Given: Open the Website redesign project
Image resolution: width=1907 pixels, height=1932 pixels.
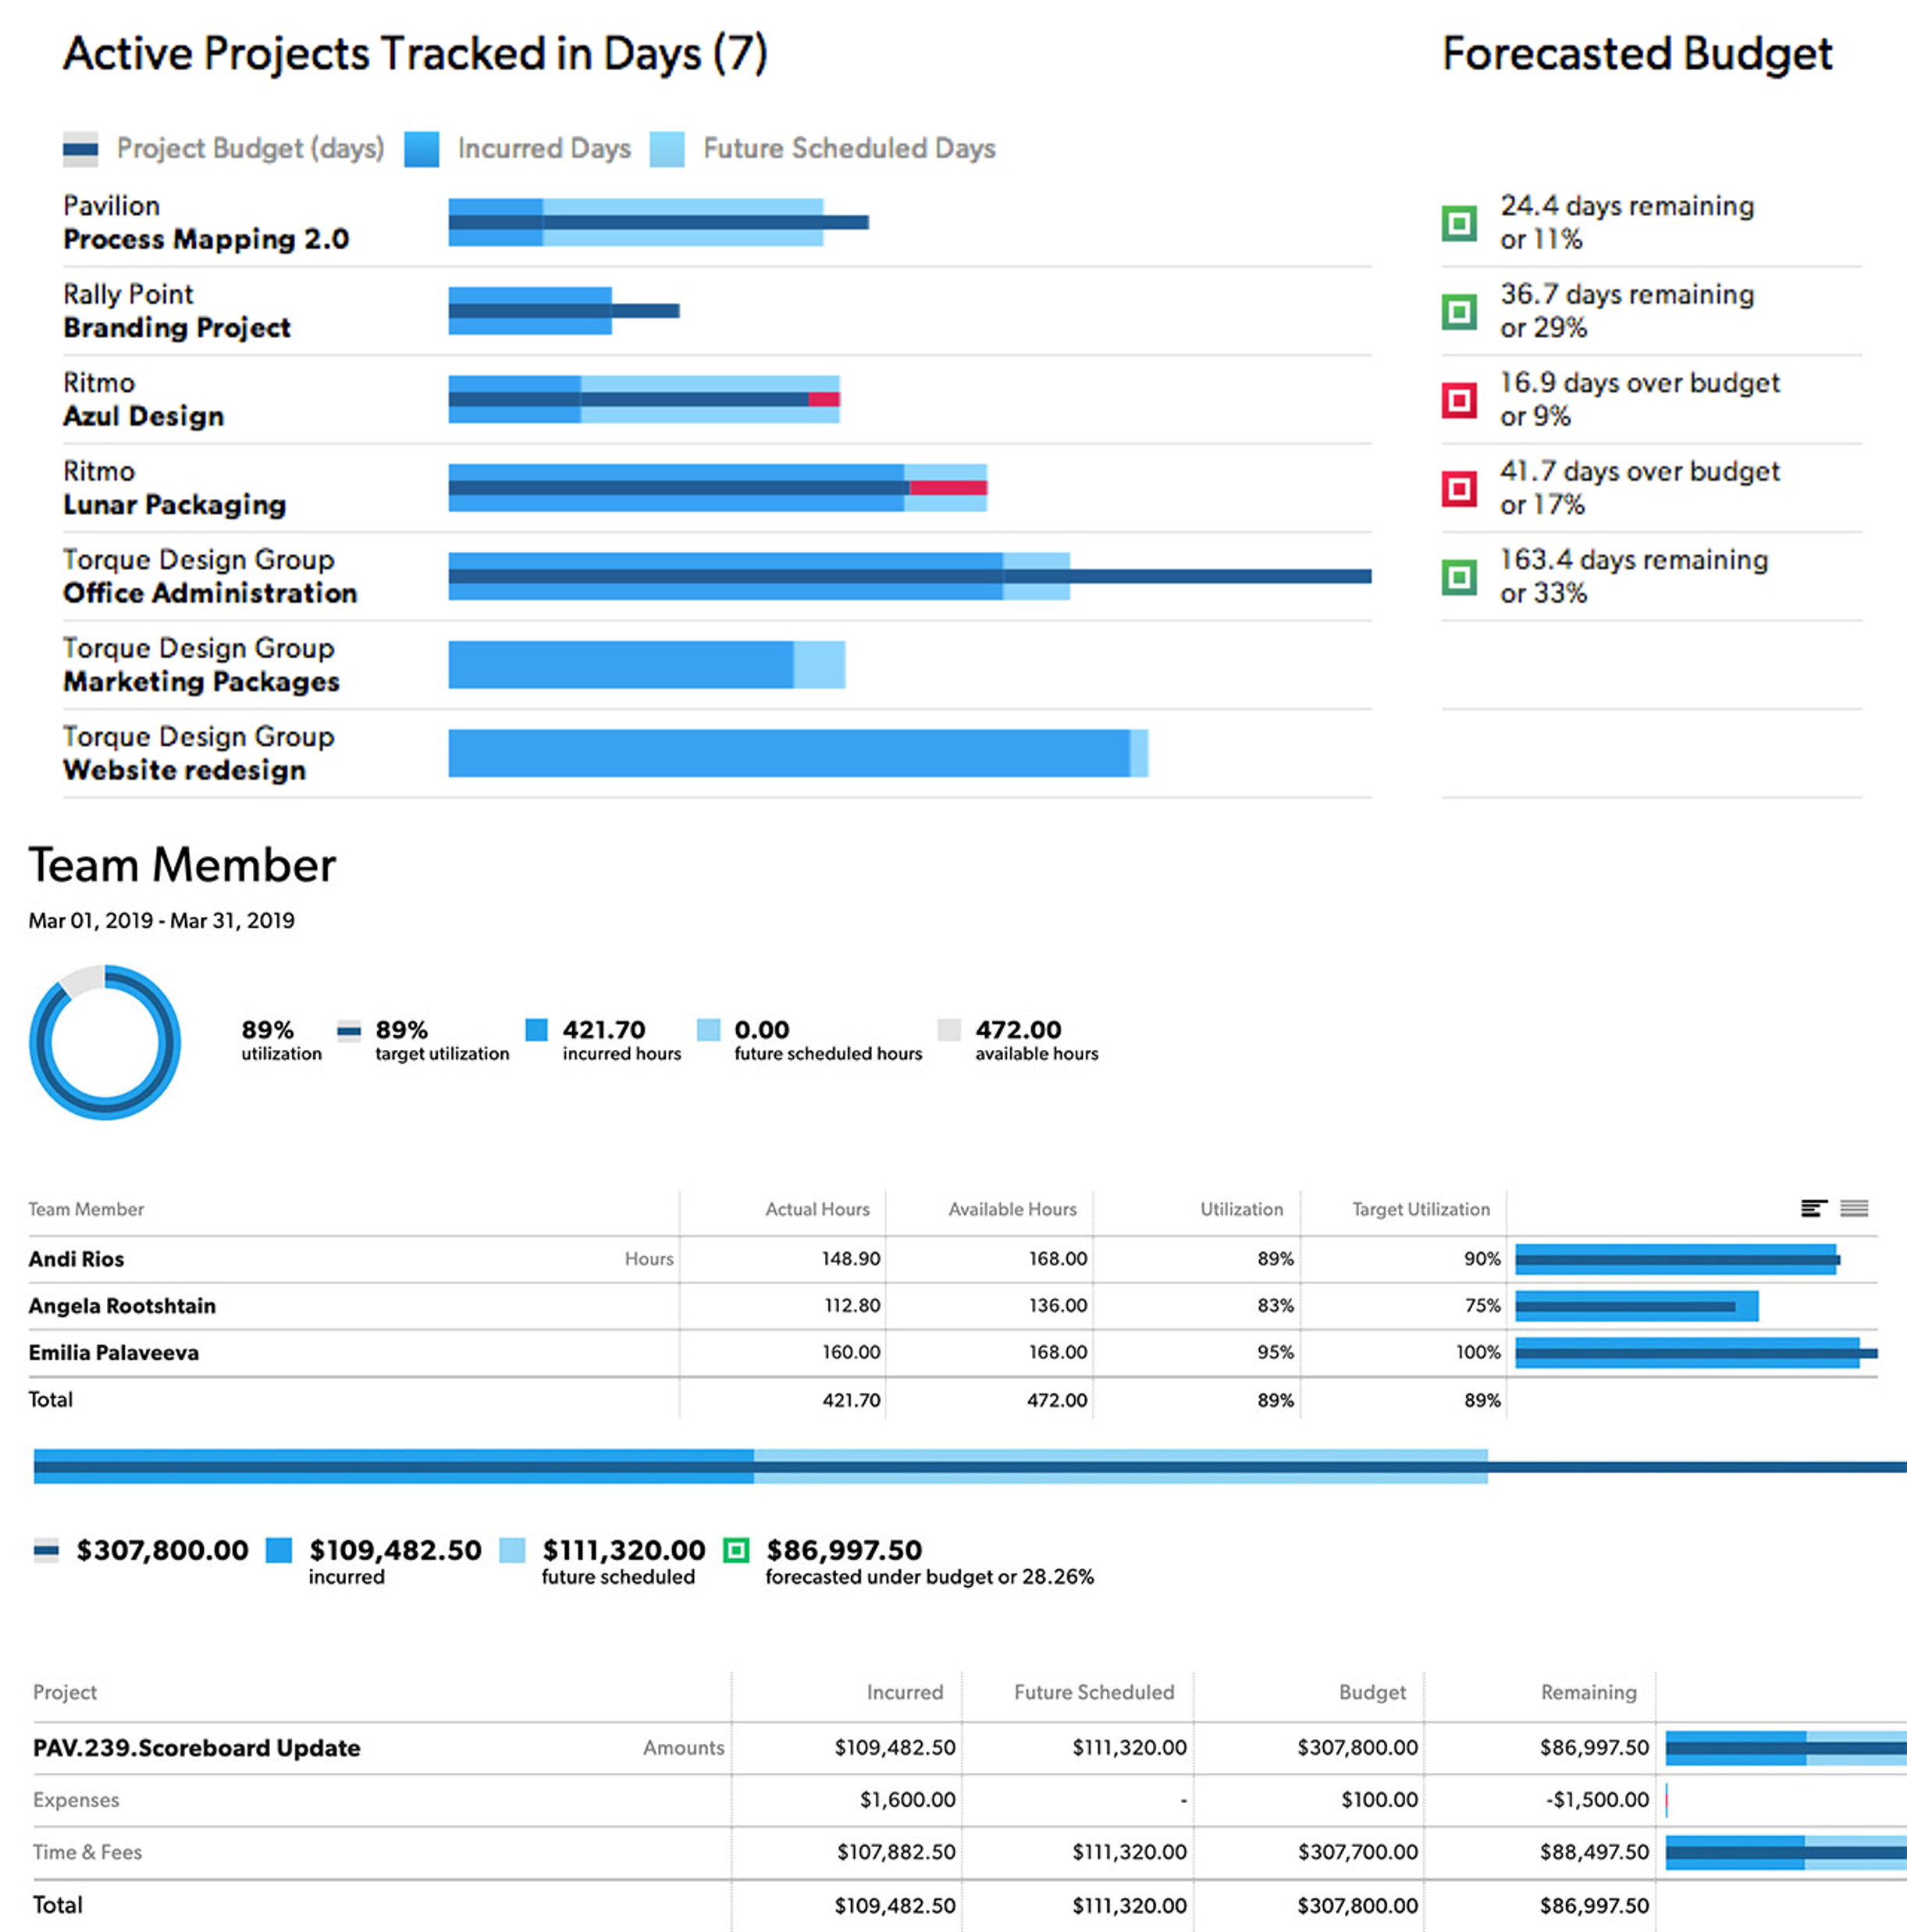Looking at the screenshot, I should click(x=184, y=770).
